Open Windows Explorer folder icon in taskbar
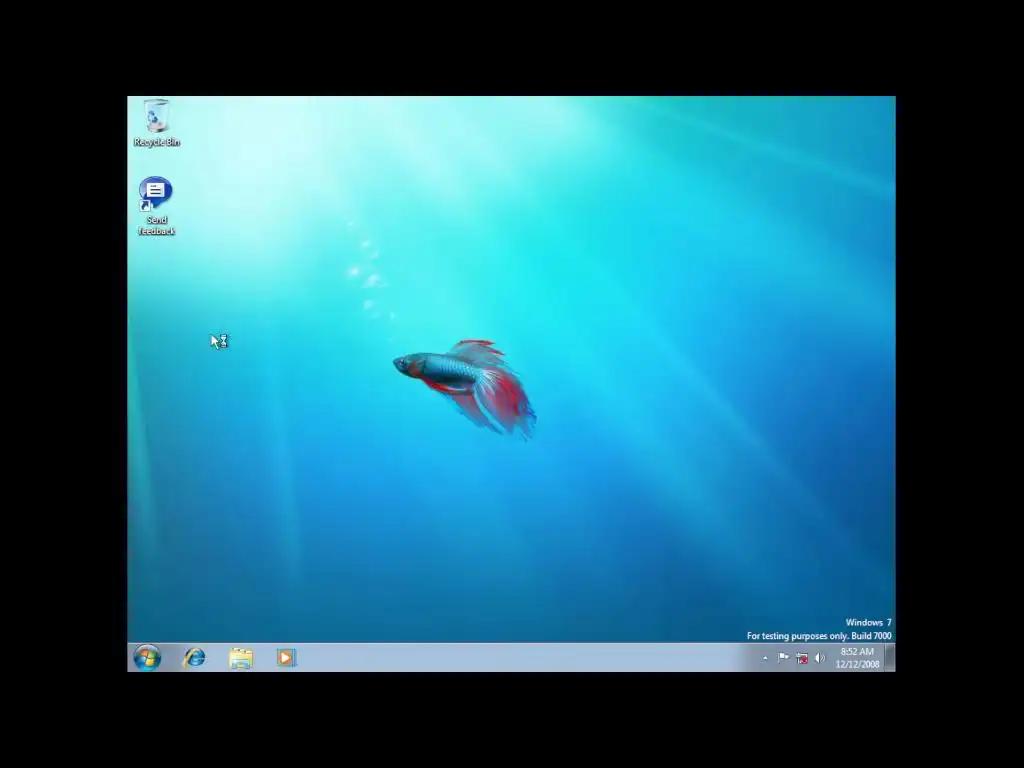 tap(240, 658)
